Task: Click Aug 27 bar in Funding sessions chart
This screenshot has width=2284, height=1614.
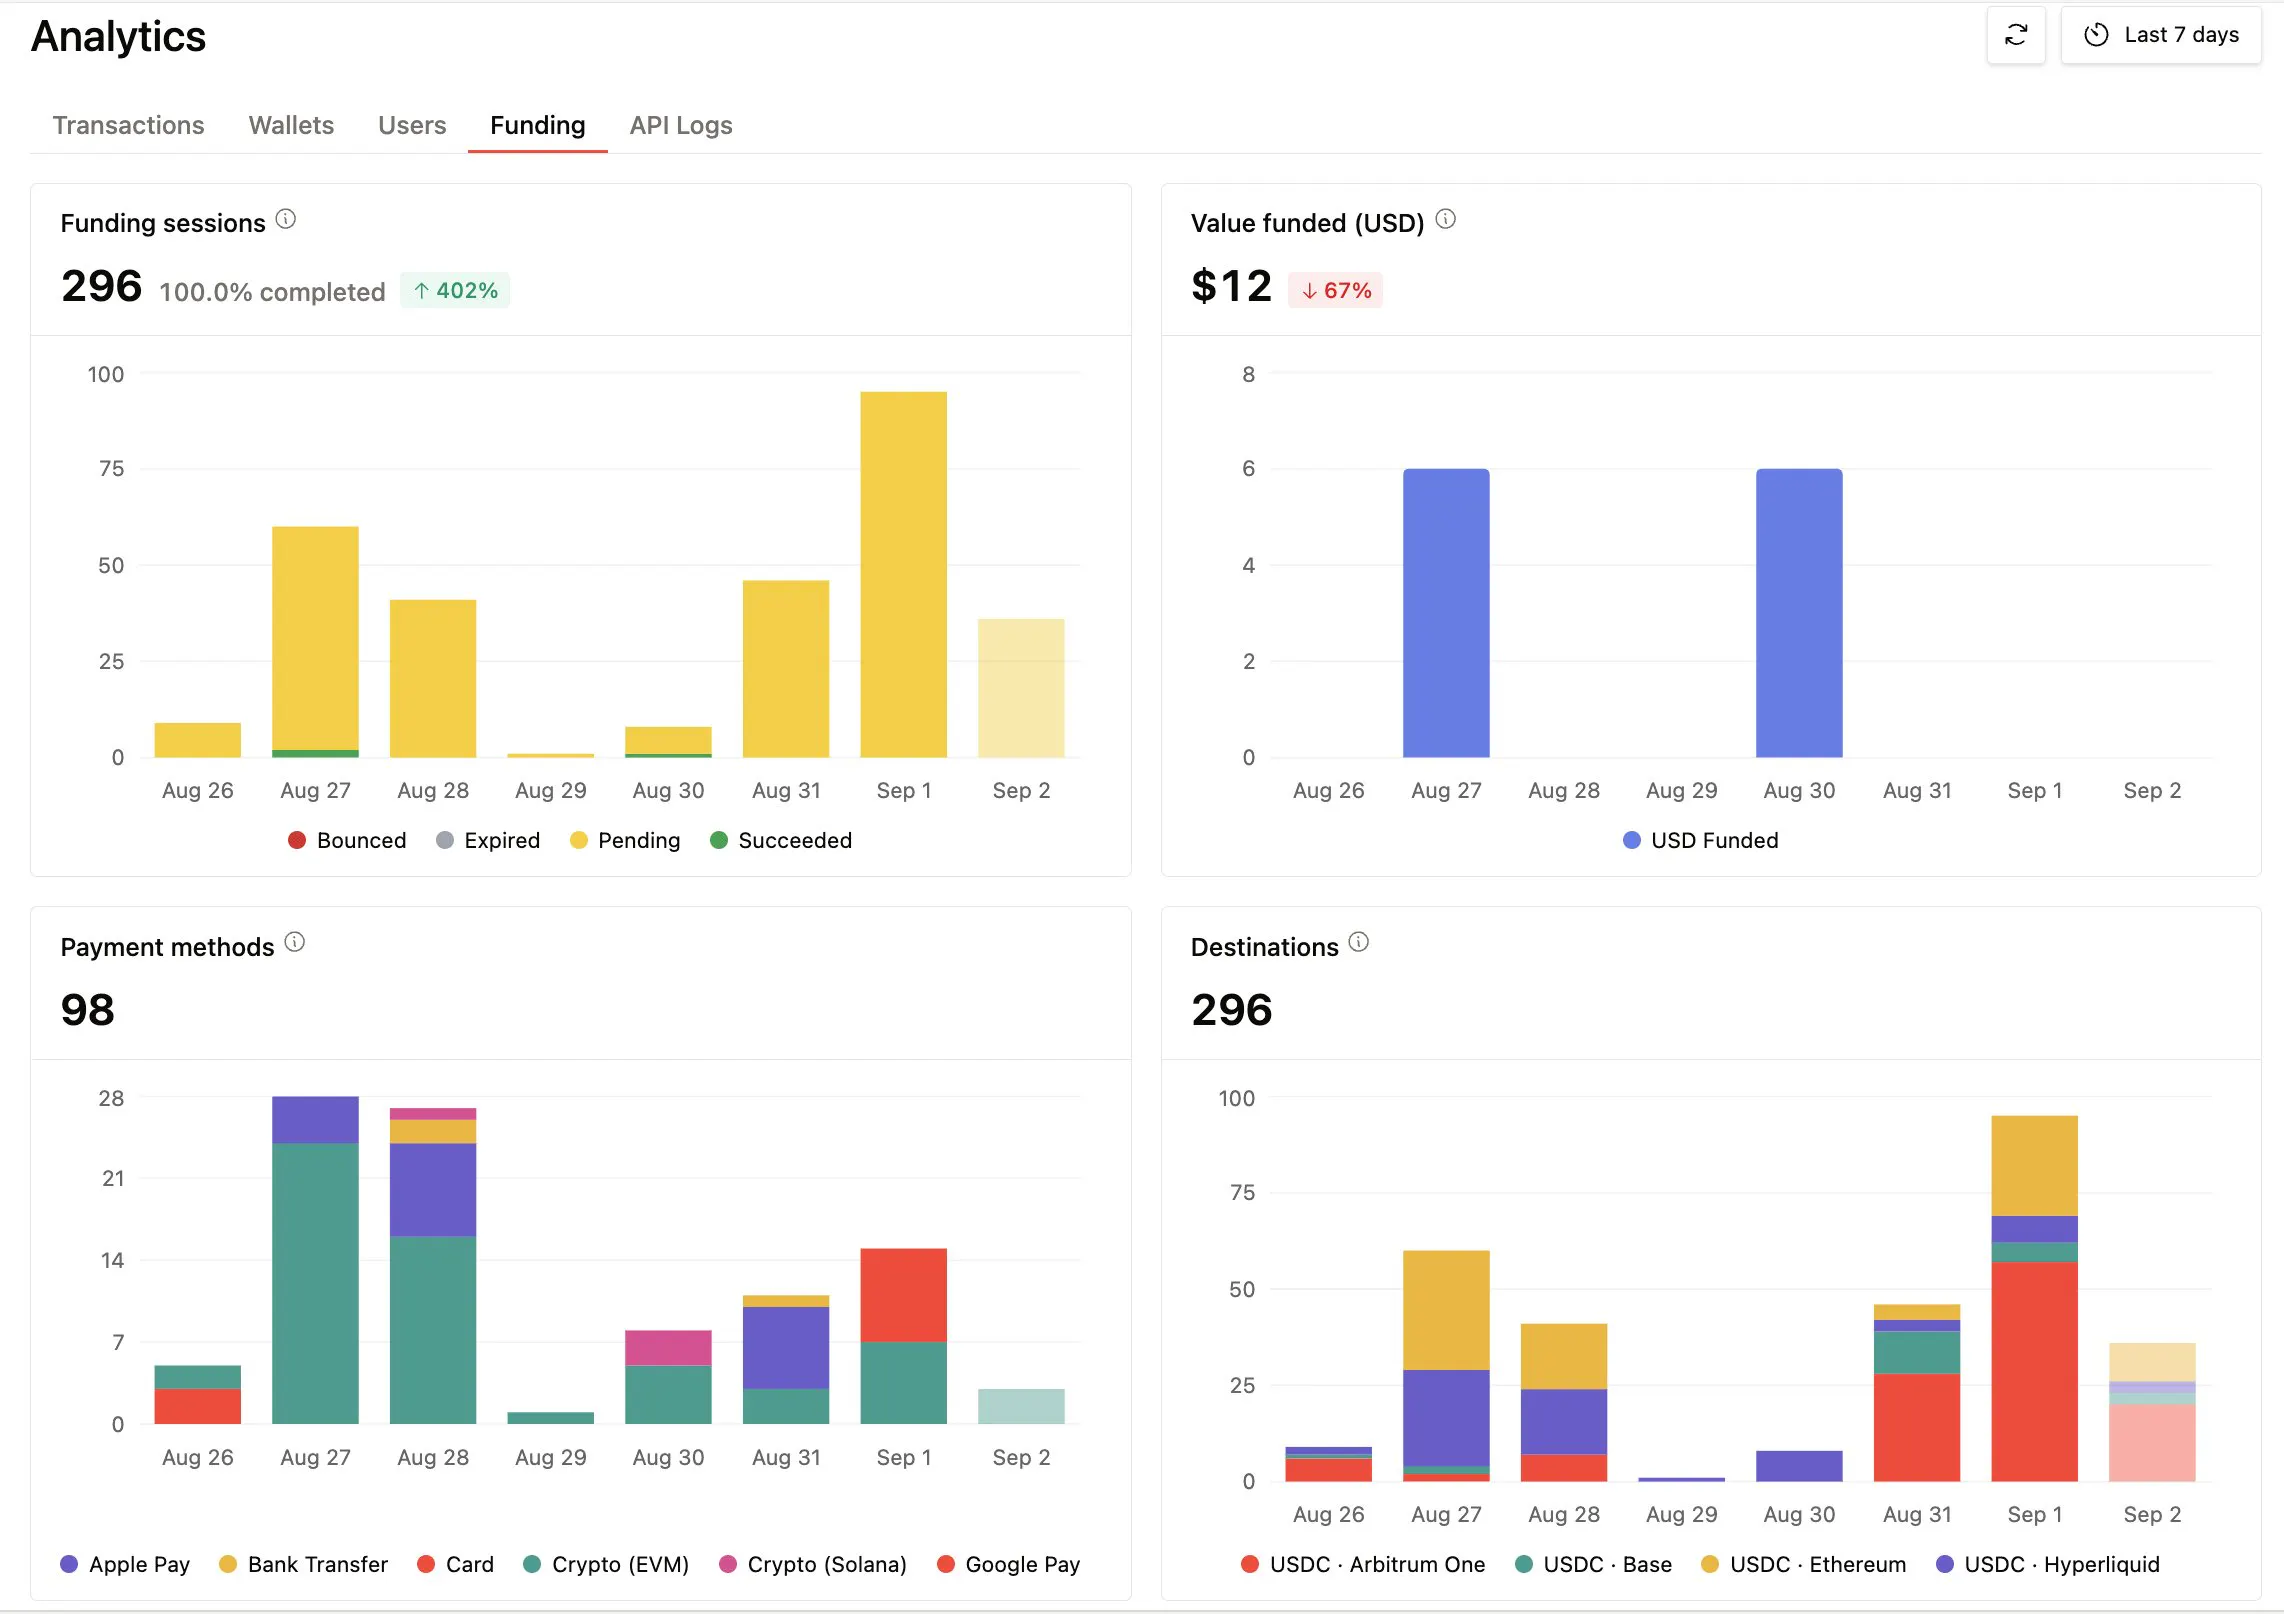Action: click(315, 641)
